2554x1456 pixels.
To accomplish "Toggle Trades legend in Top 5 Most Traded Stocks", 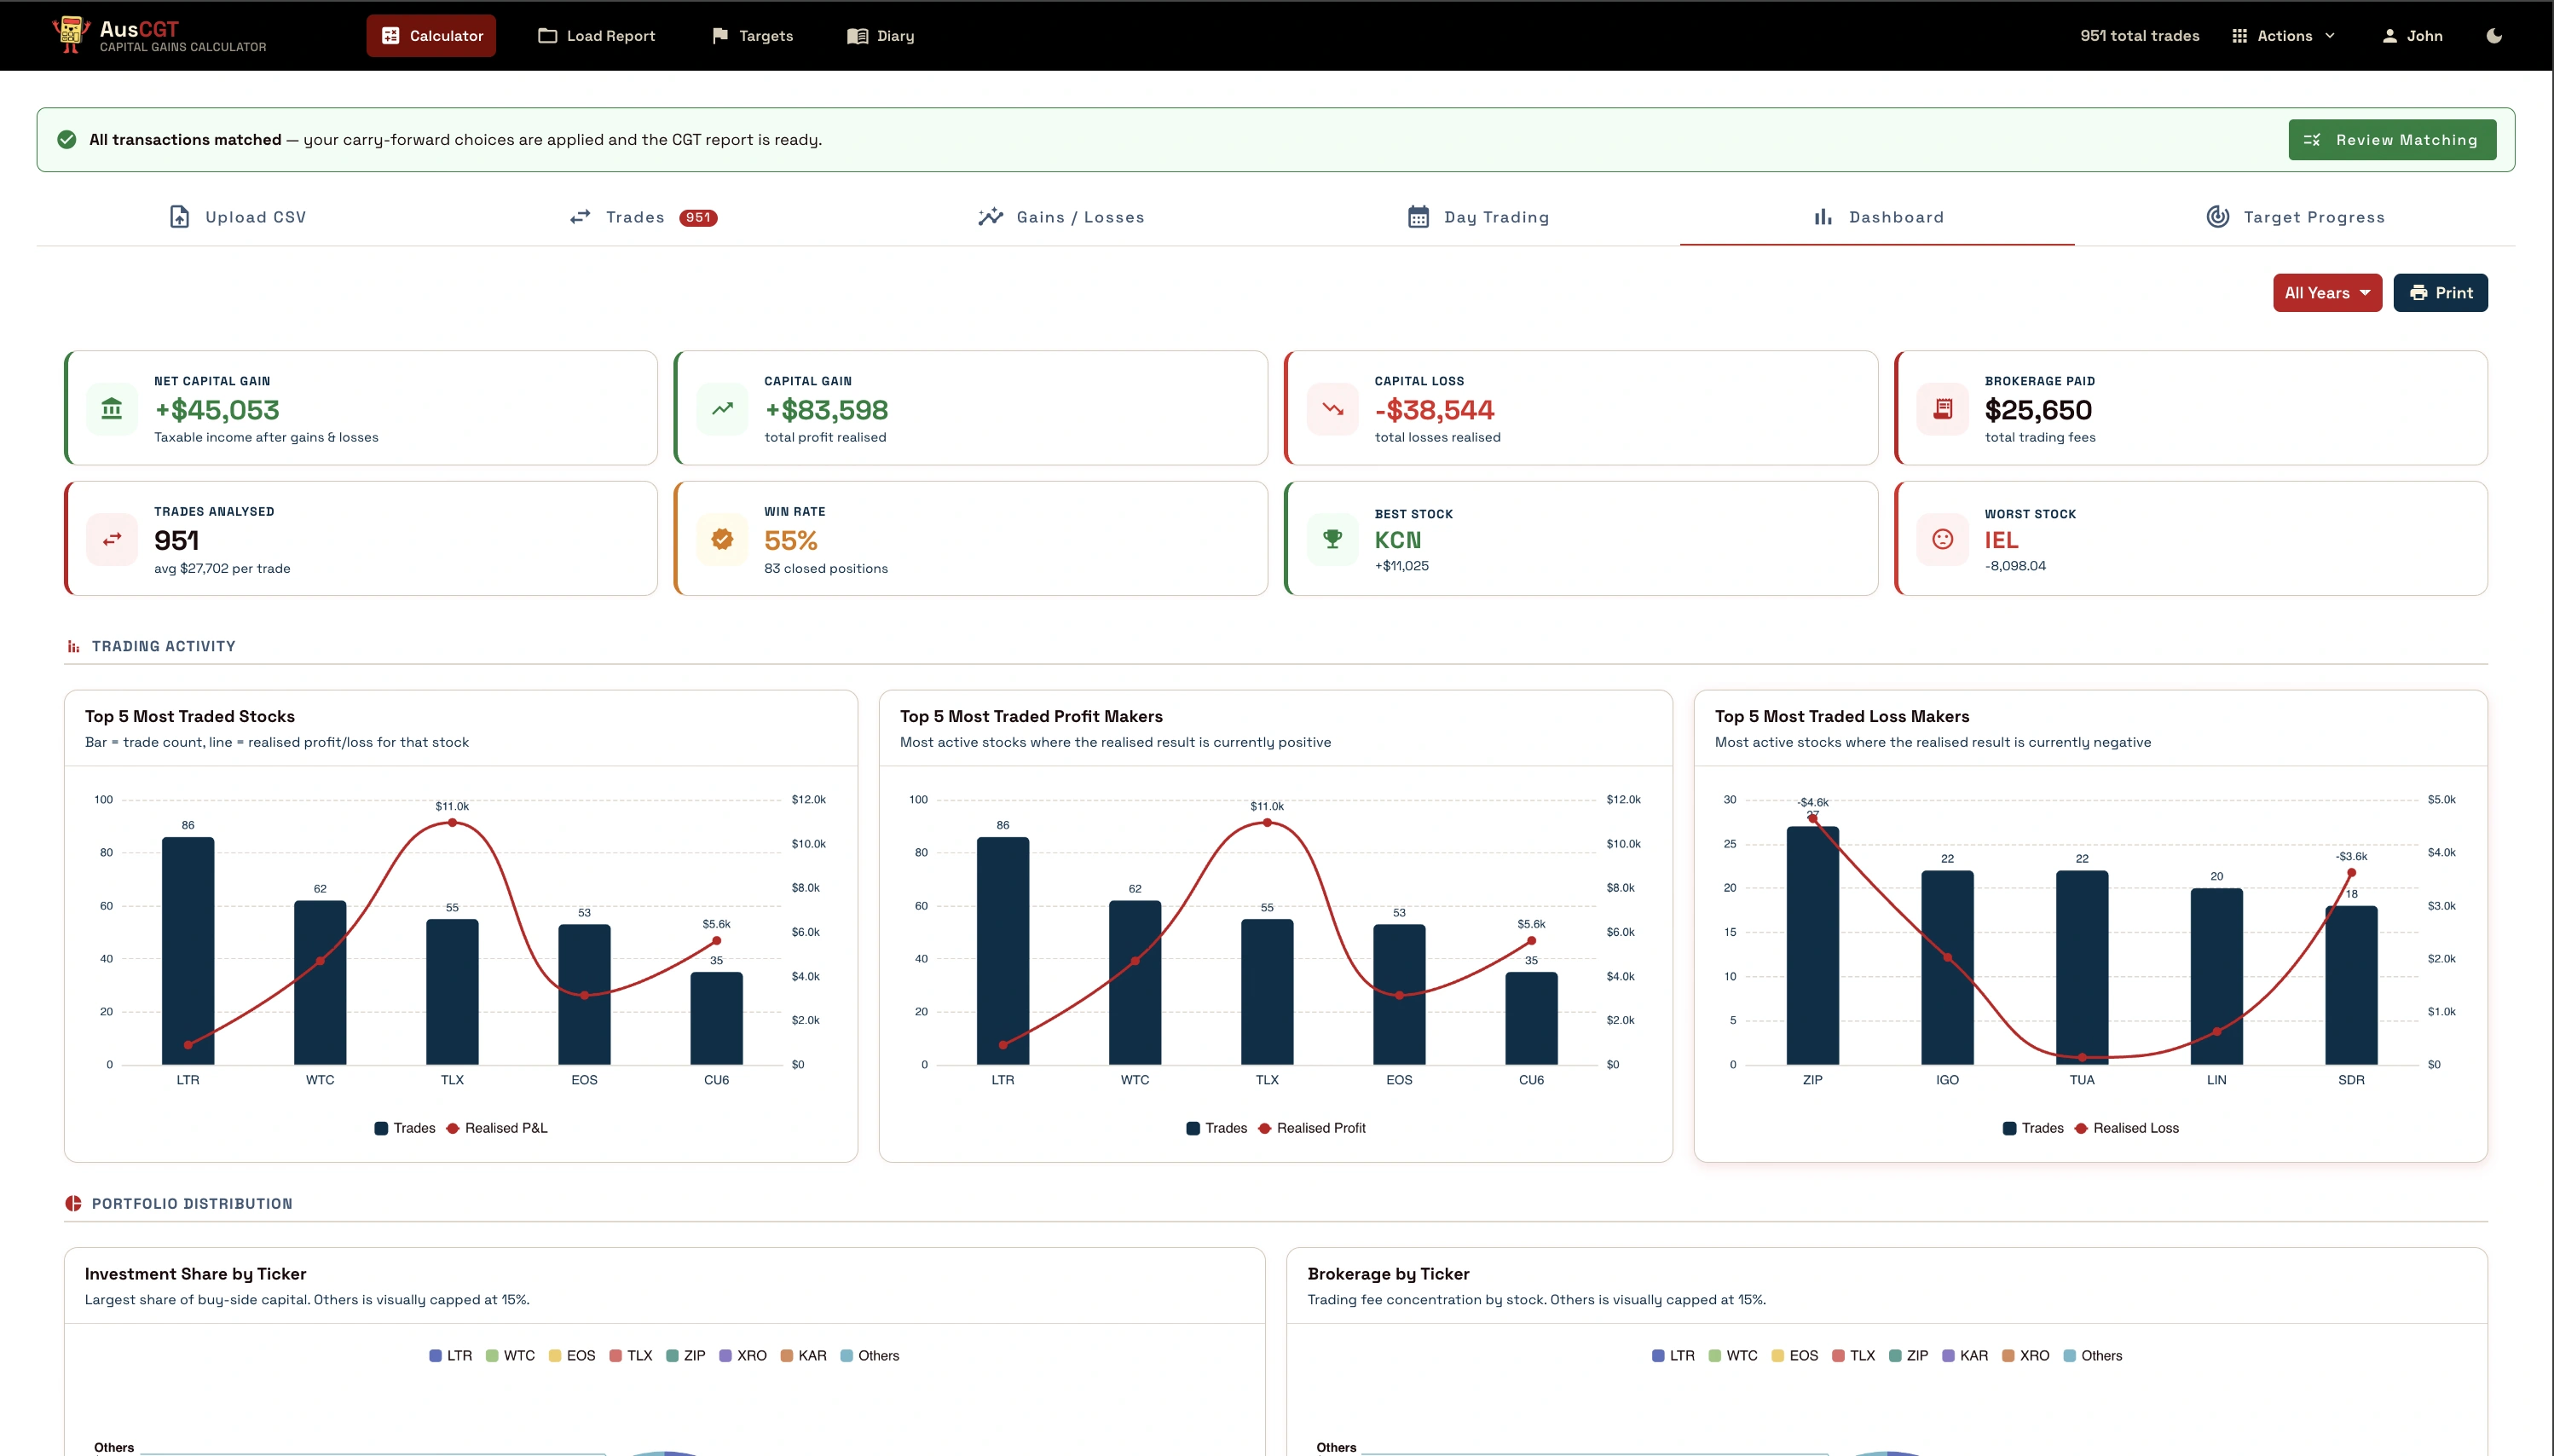I will pos(405,1128).
